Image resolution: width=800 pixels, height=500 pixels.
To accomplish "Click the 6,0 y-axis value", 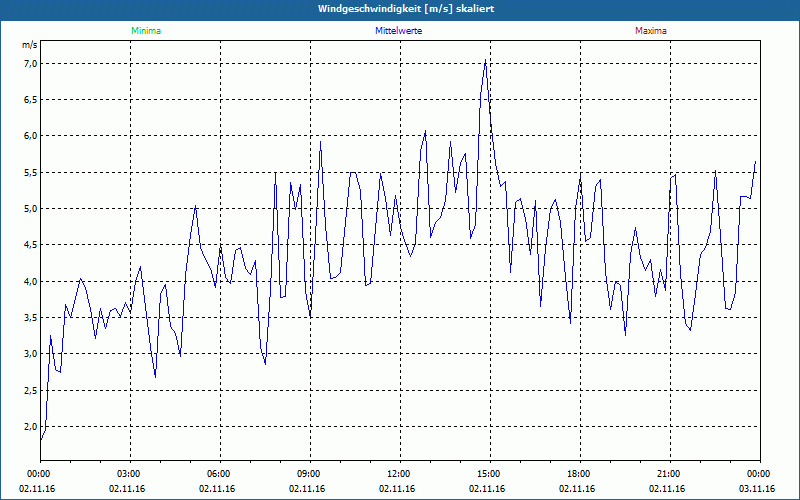I will coord(31,136).
